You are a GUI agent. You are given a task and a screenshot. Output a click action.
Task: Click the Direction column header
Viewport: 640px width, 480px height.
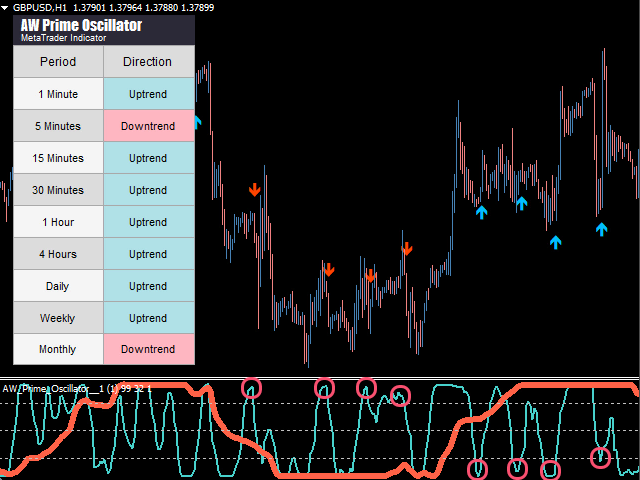pyautogui.click(x=148, y=62)
